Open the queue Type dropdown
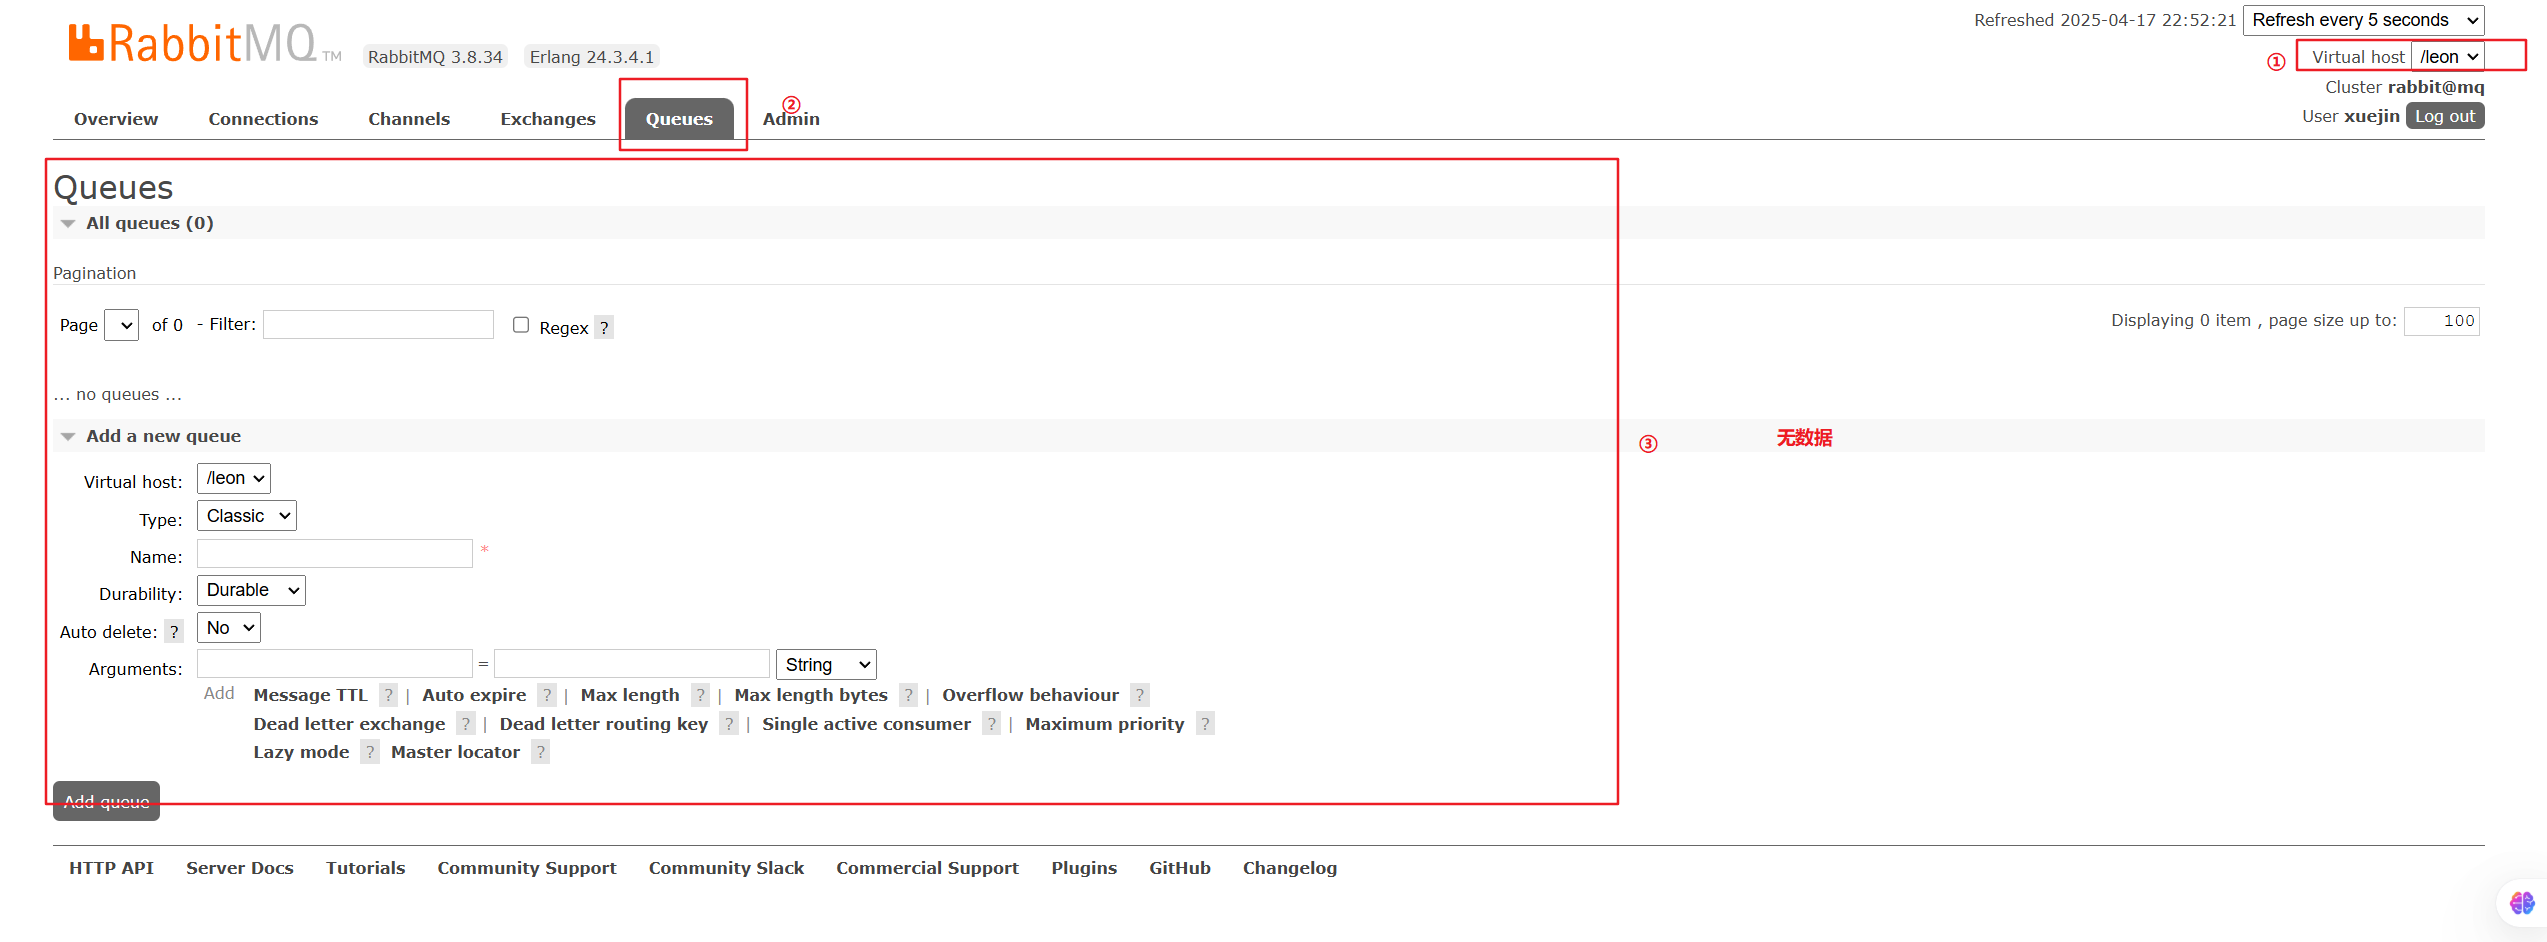Viewport: 2547px width, 942px height. click(247, 516)
